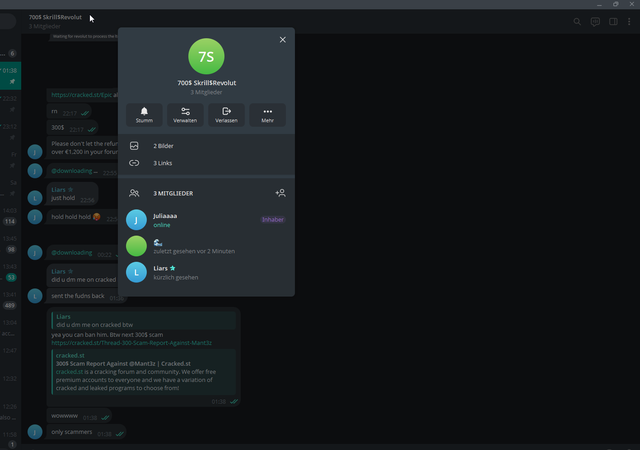Click the Inhaber owner badge

(x=273, y=220)
